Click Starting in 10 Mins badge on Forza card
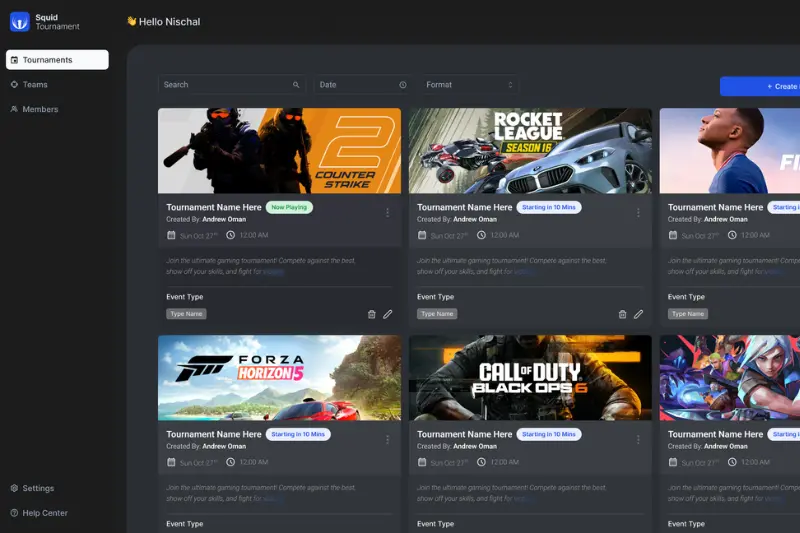 tap(298, 435)
